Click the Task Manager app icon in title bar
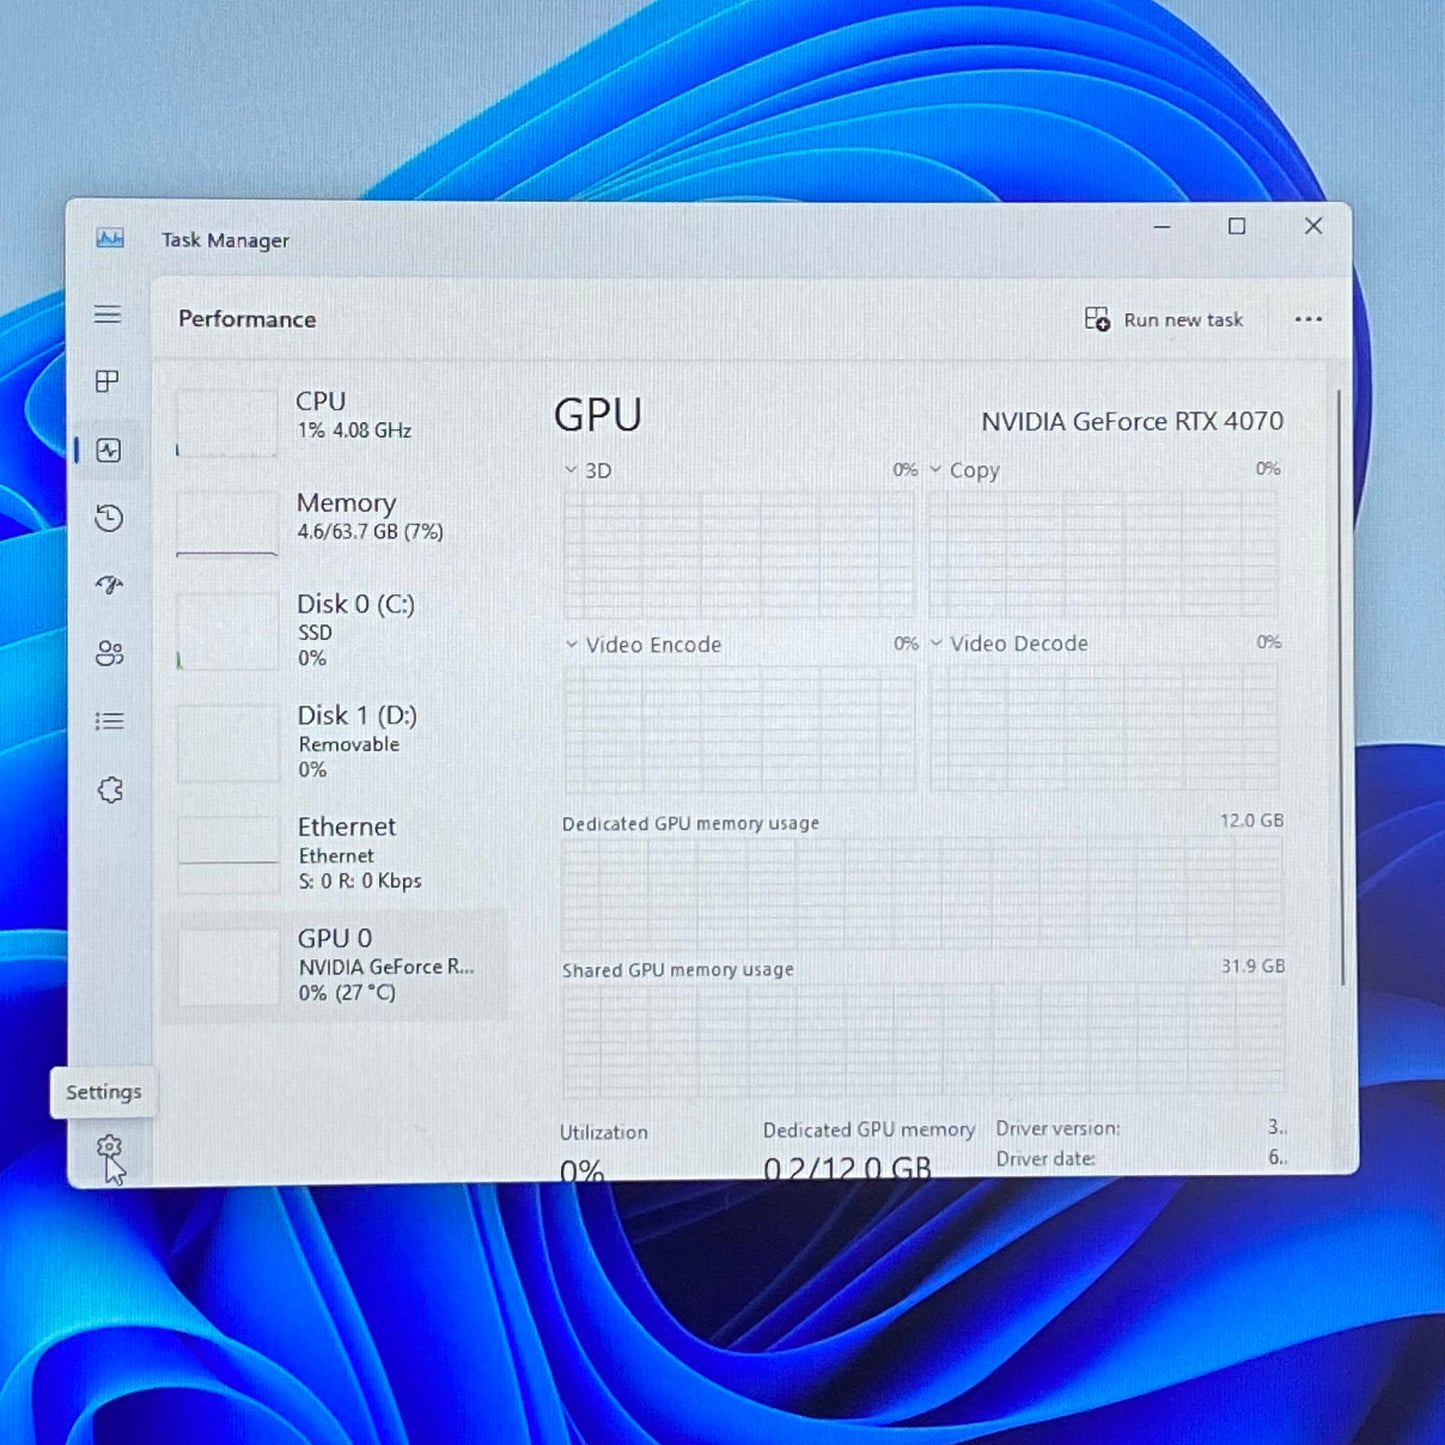Image resolution: width=1445 pixels, height=1445 pixels. tap(110, 238)
